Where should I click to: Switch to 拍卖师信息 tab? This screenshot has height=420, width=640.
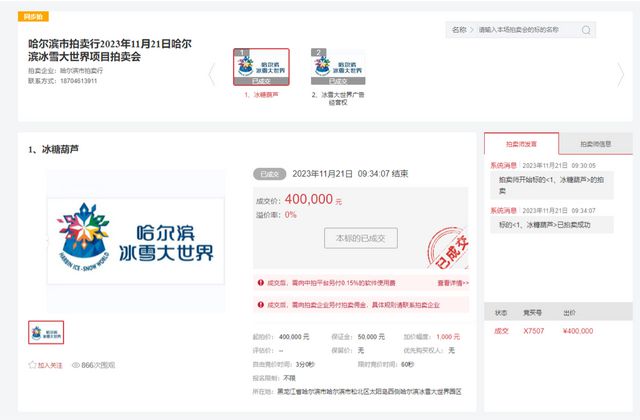(596, 144)
